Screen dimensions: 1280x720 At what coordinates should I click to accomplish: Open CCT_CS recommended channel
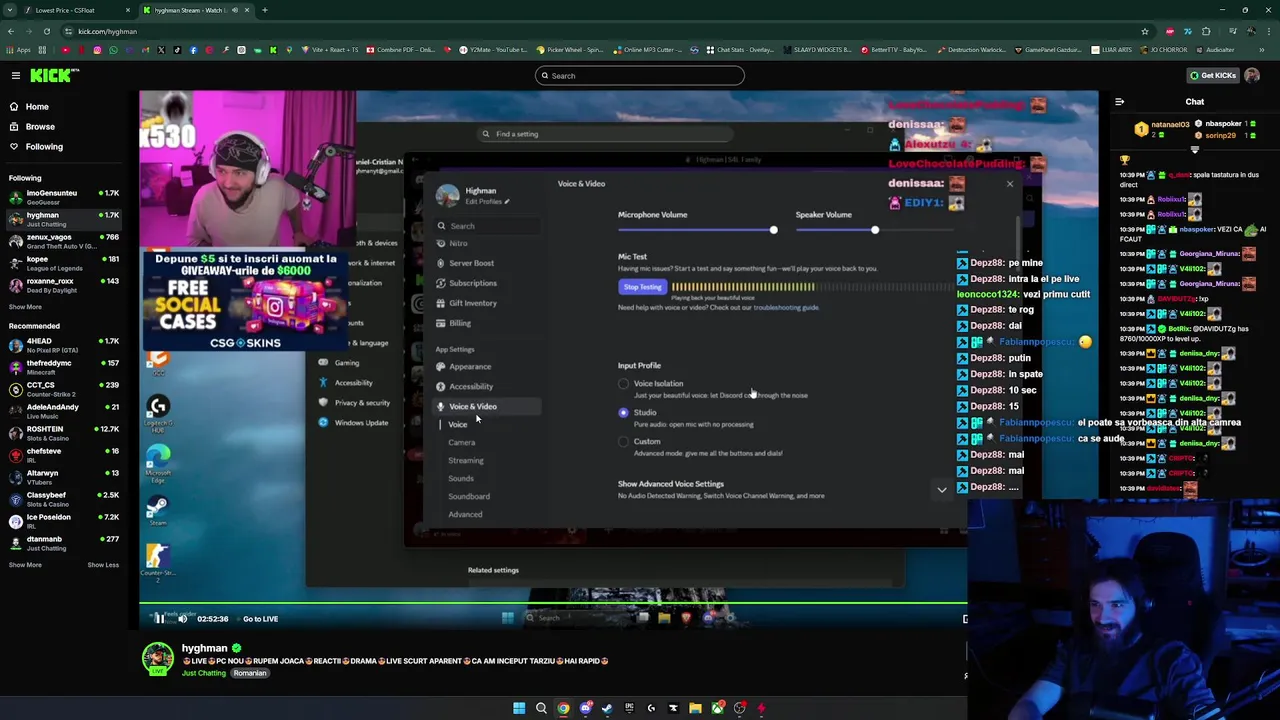[65, 389]
